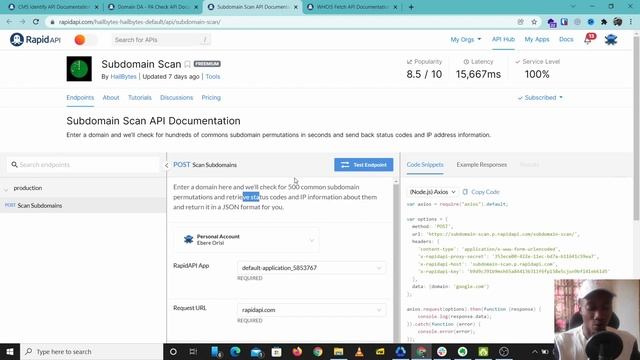
Task: Open the user avatar menu
Action: [611, 39]
